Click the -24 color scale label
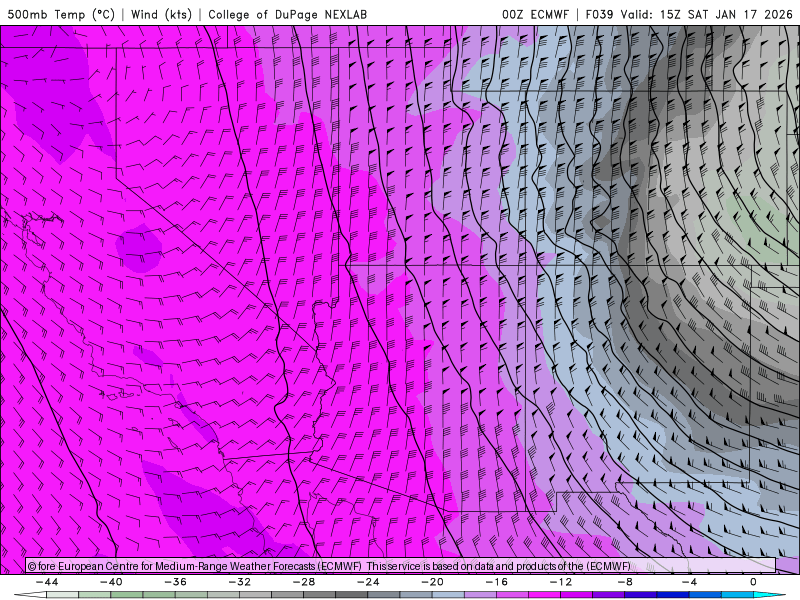The image size is (800, 600). click(368, 582)
